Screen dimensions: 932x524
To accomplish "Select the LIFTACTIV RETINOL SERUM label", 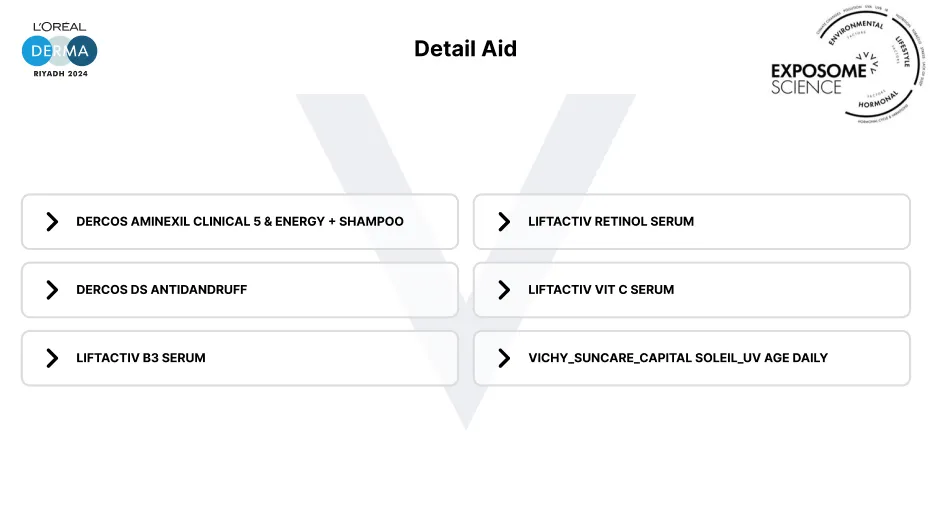I will [611, 222].
